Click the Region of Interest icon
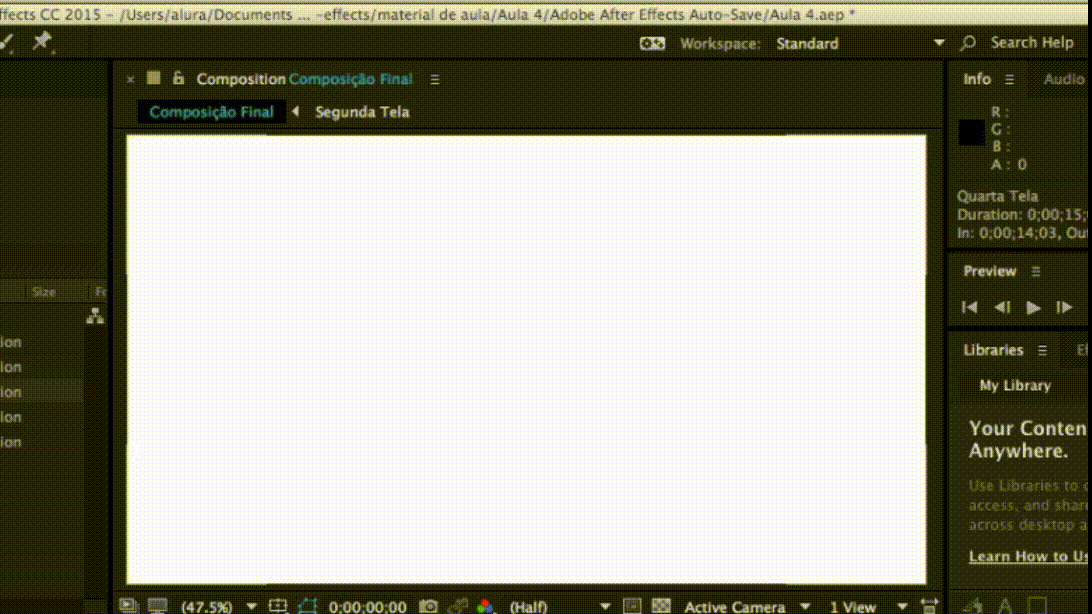 (x=632, y=606)
